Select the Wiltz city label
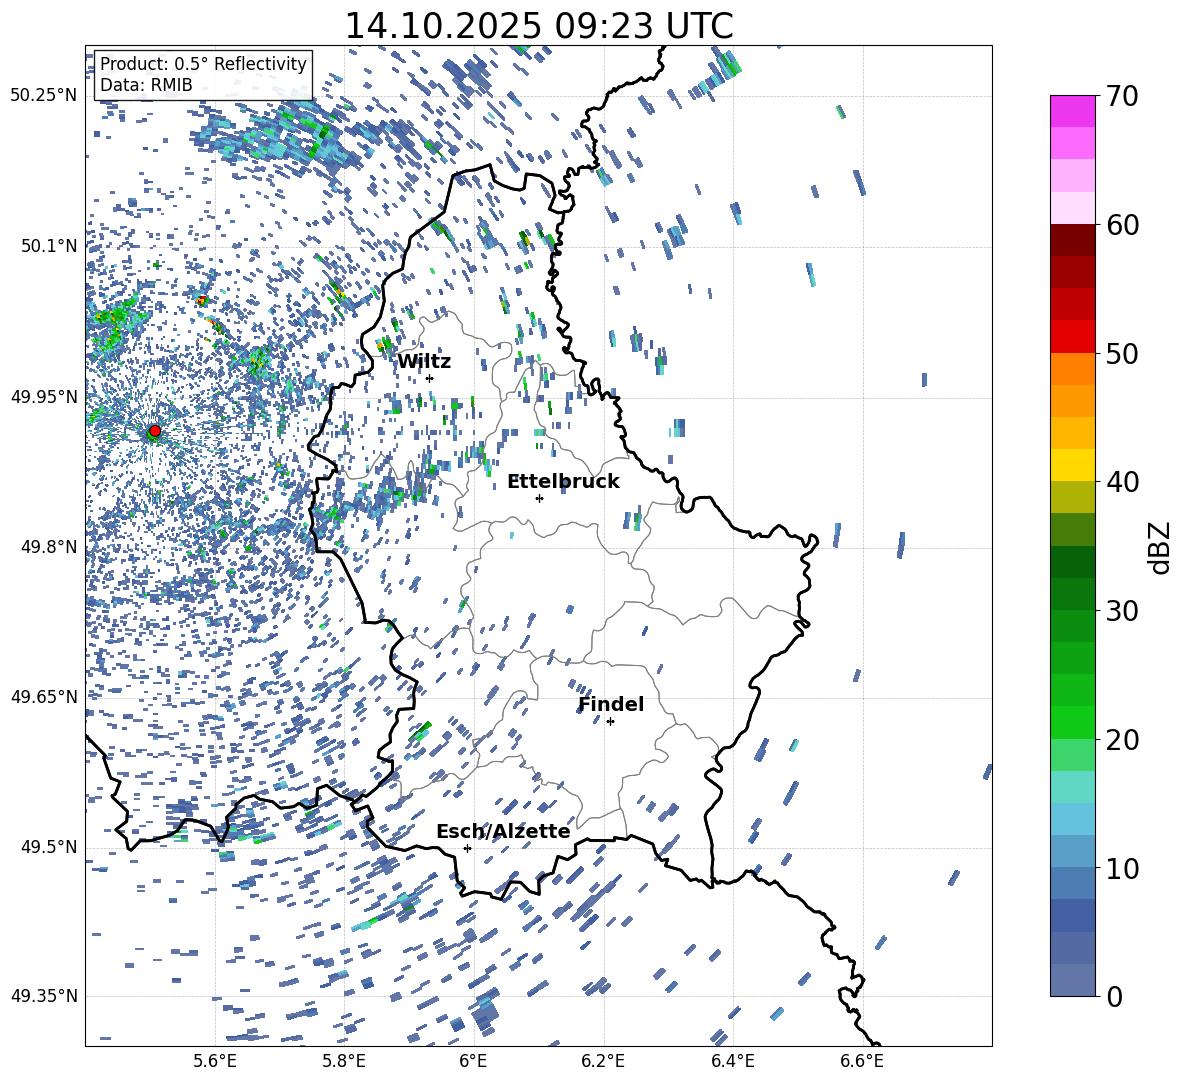The height and width of the screenshot is (1081, 1184). [424, 362]
